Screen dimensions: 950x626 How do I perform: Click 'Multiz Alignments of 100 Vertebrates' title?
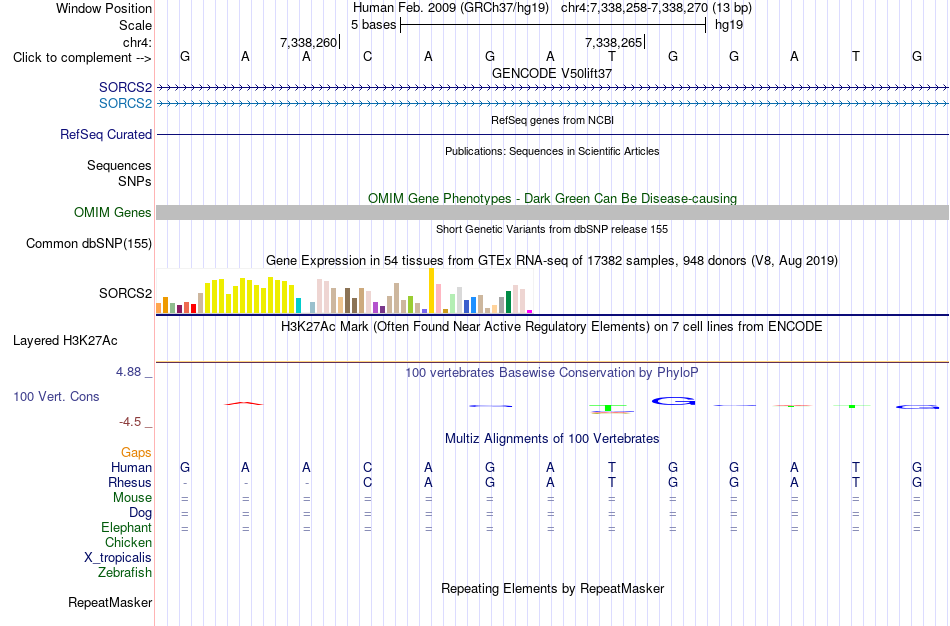552,439
